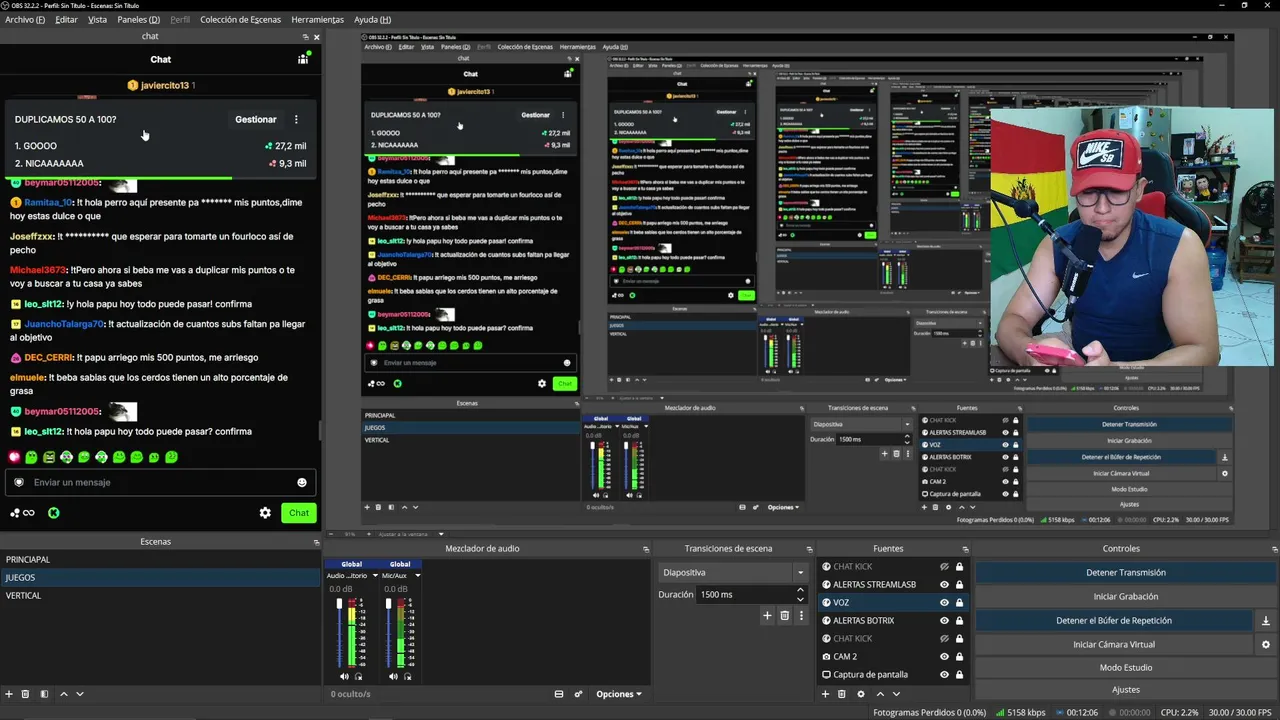Screen dimensions: 1280x720
Task: Open scene filters icon in Escenas toolbar
Action: click(44, 694)
